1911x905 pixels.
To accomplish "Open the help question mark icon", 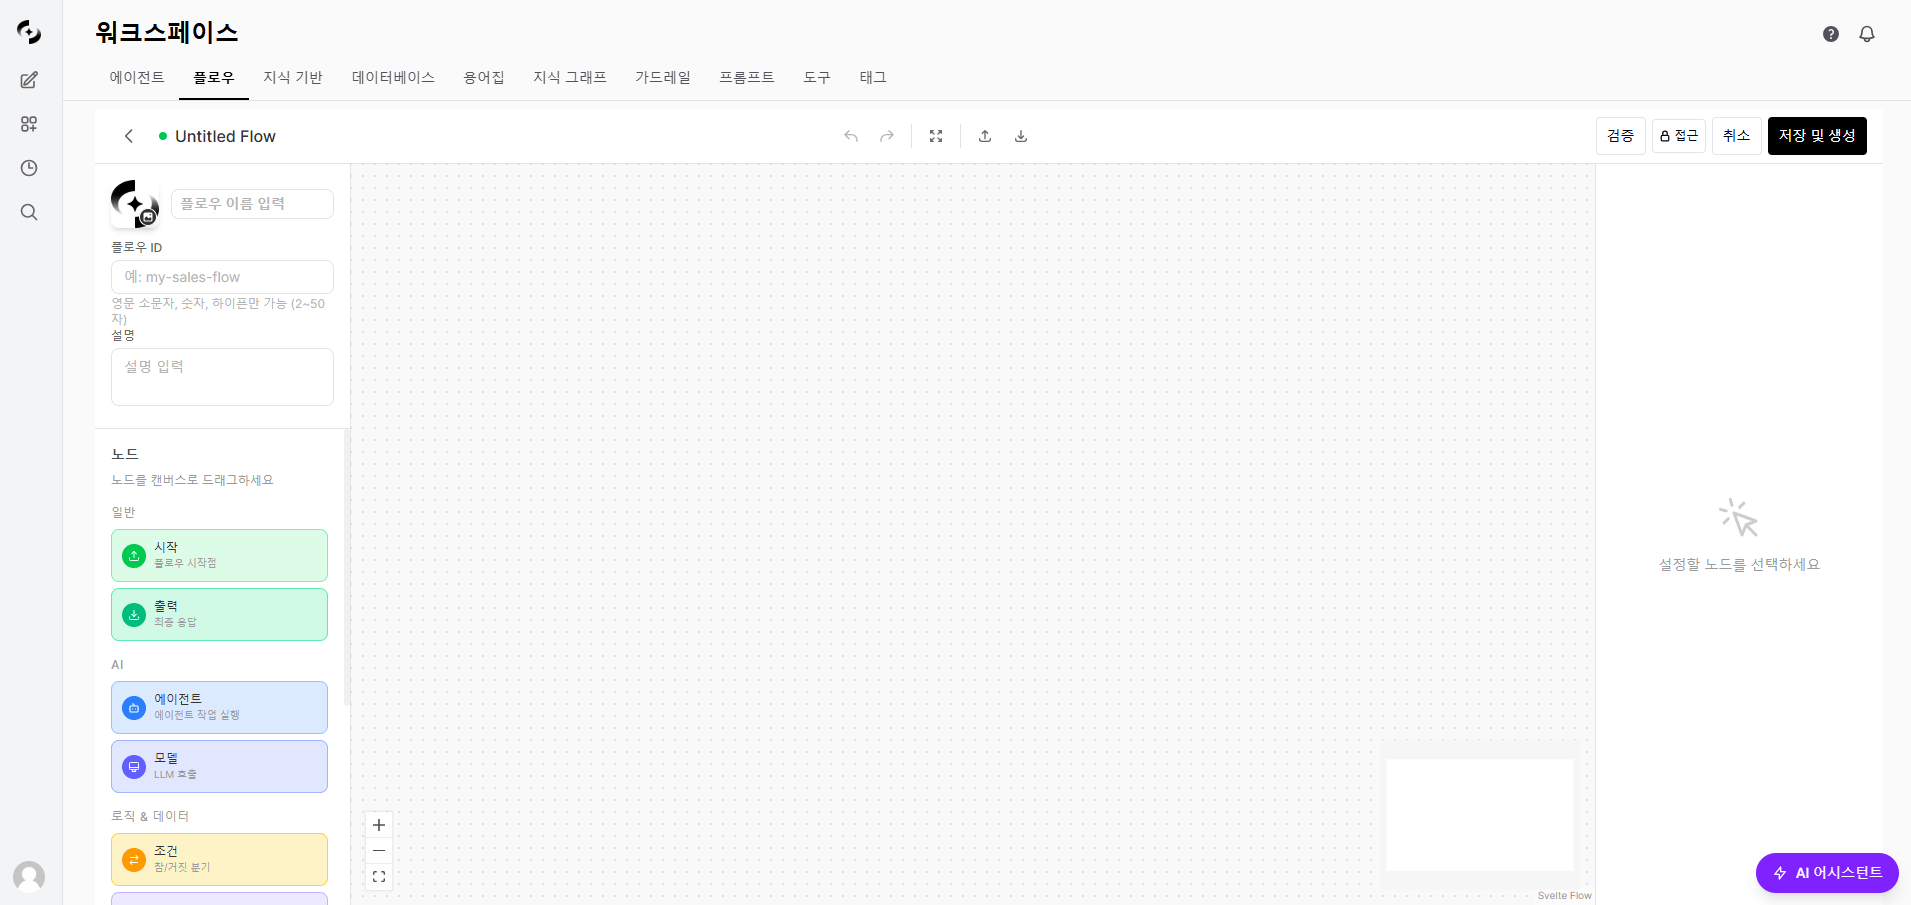I will pyautogui.click(x=1831, y=34).
